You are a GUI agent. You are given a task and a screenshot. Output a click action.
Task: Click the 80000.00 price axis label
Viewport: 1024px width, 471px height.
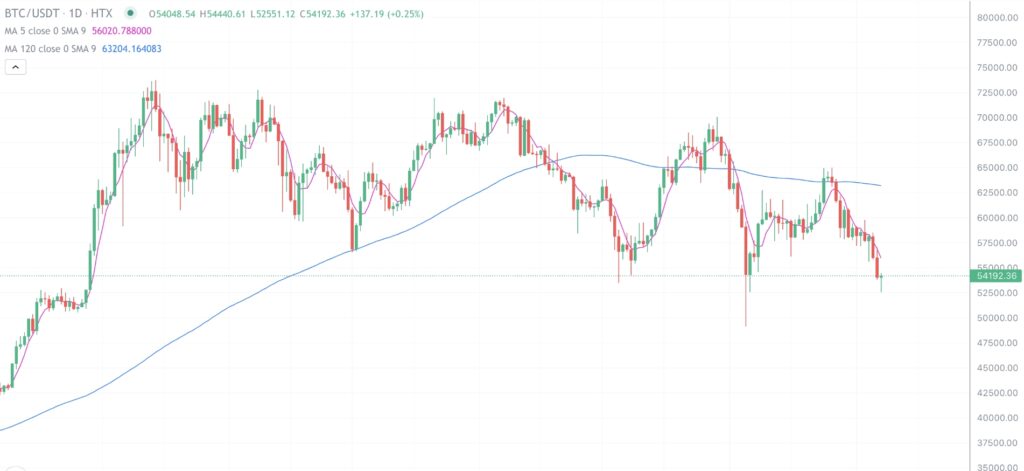tap(997, 18)
